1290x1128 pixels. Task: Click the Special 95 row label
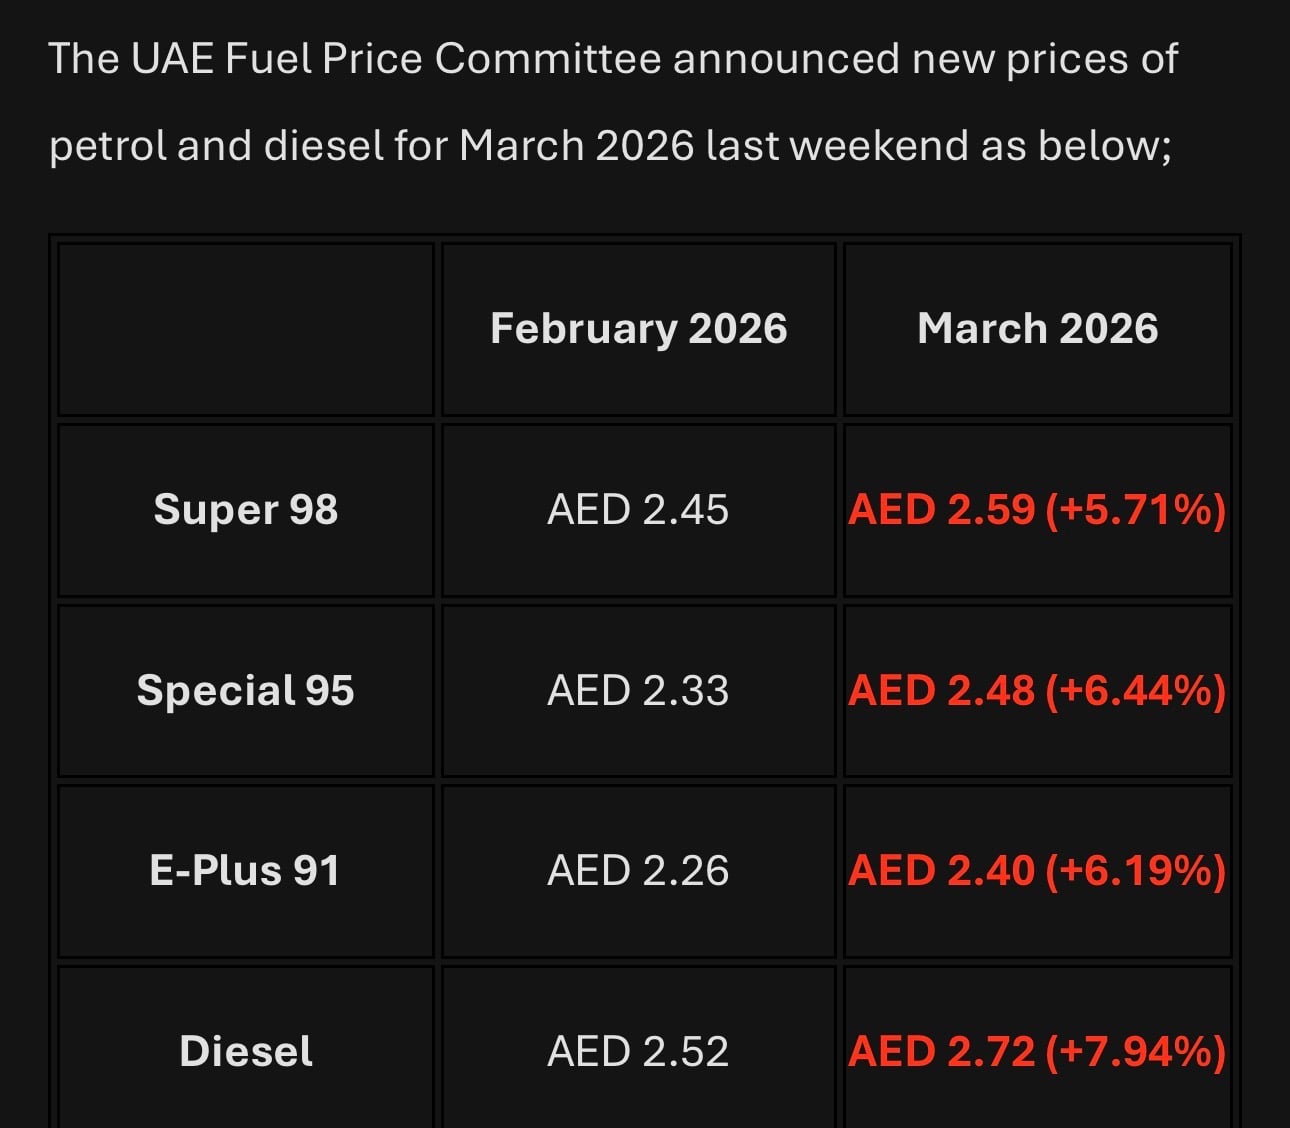[246, 691]
